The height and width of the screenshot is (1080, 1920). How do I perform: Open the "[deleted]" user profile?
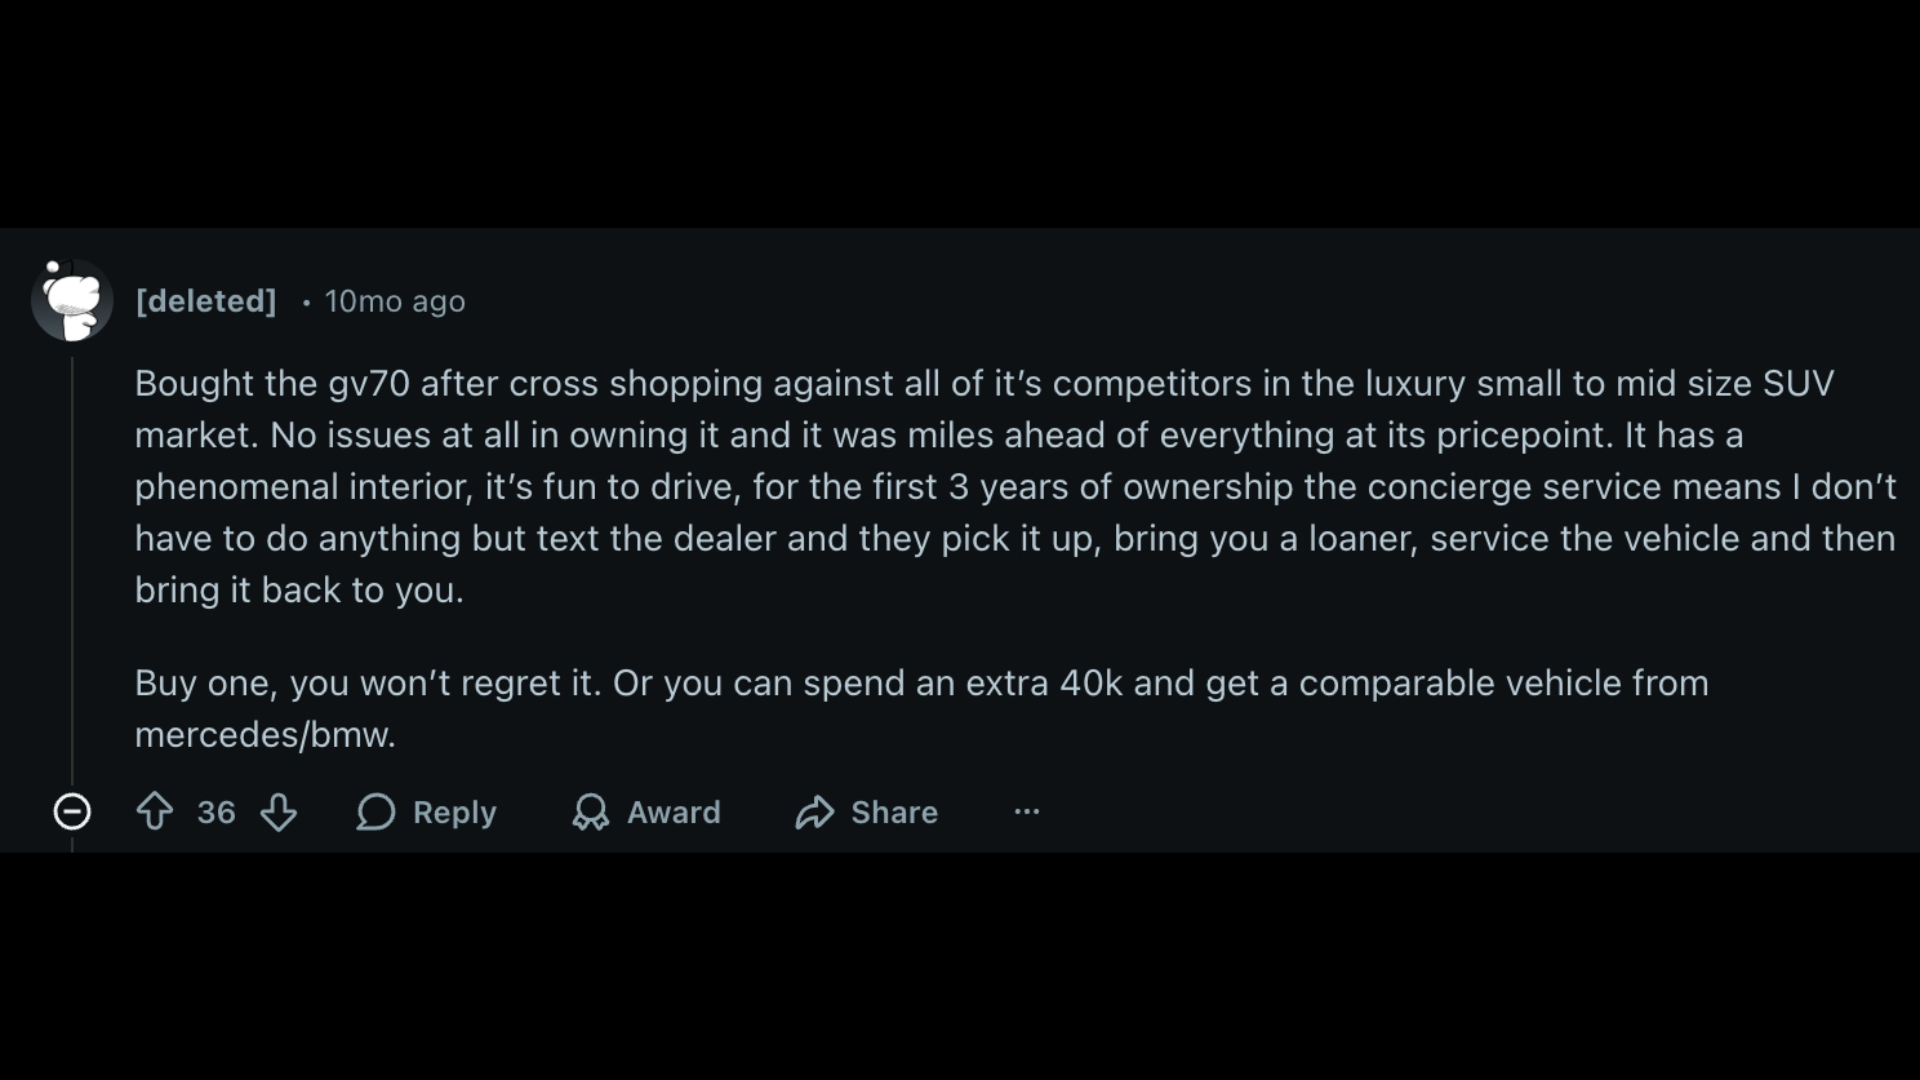[206, 301]
